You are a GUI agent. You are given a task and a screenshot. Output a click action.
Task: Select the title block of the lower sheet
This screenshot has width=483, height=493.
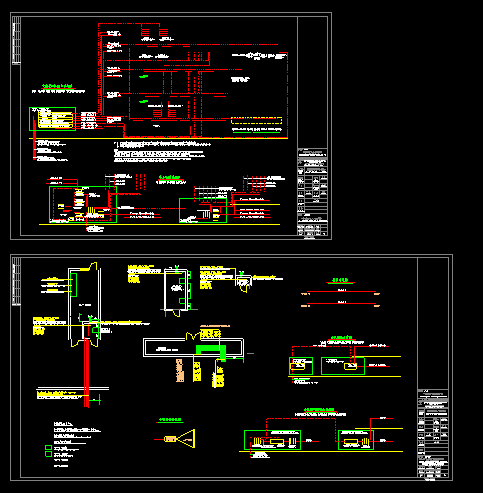[x=433, y=433]
